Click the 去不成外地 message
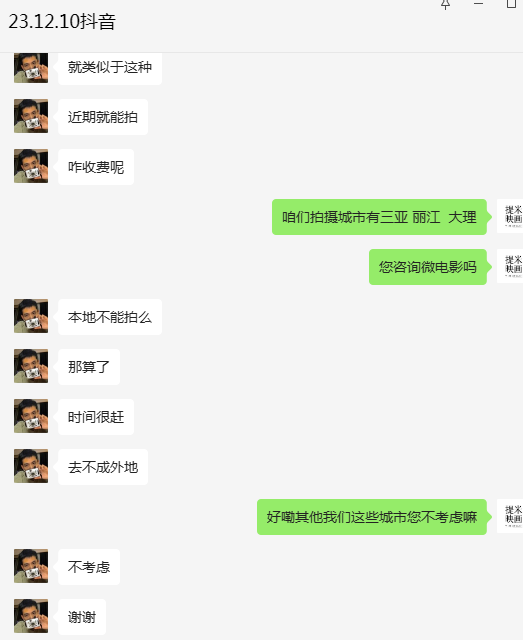The image size is (523, 640). [x=103, y=467]
